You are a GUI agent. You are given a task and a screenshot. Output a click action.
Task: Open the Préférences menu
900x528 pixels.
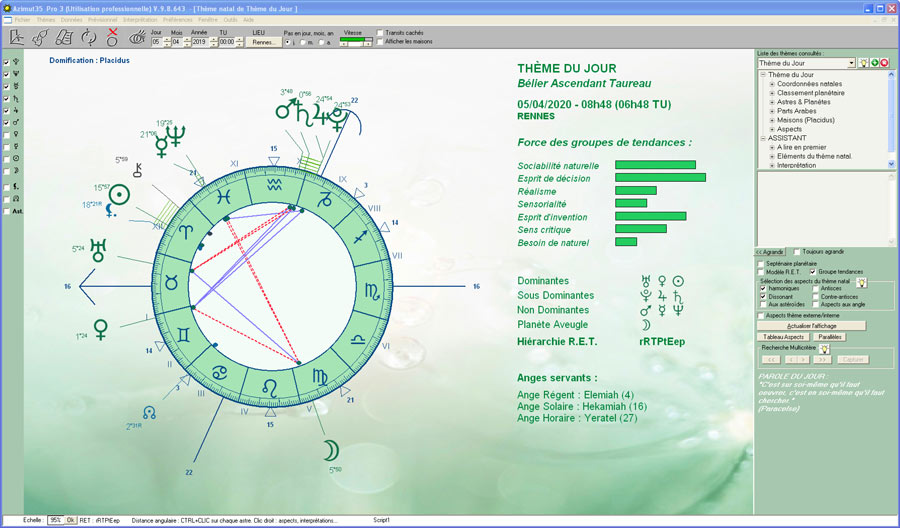tap(177, 19)
